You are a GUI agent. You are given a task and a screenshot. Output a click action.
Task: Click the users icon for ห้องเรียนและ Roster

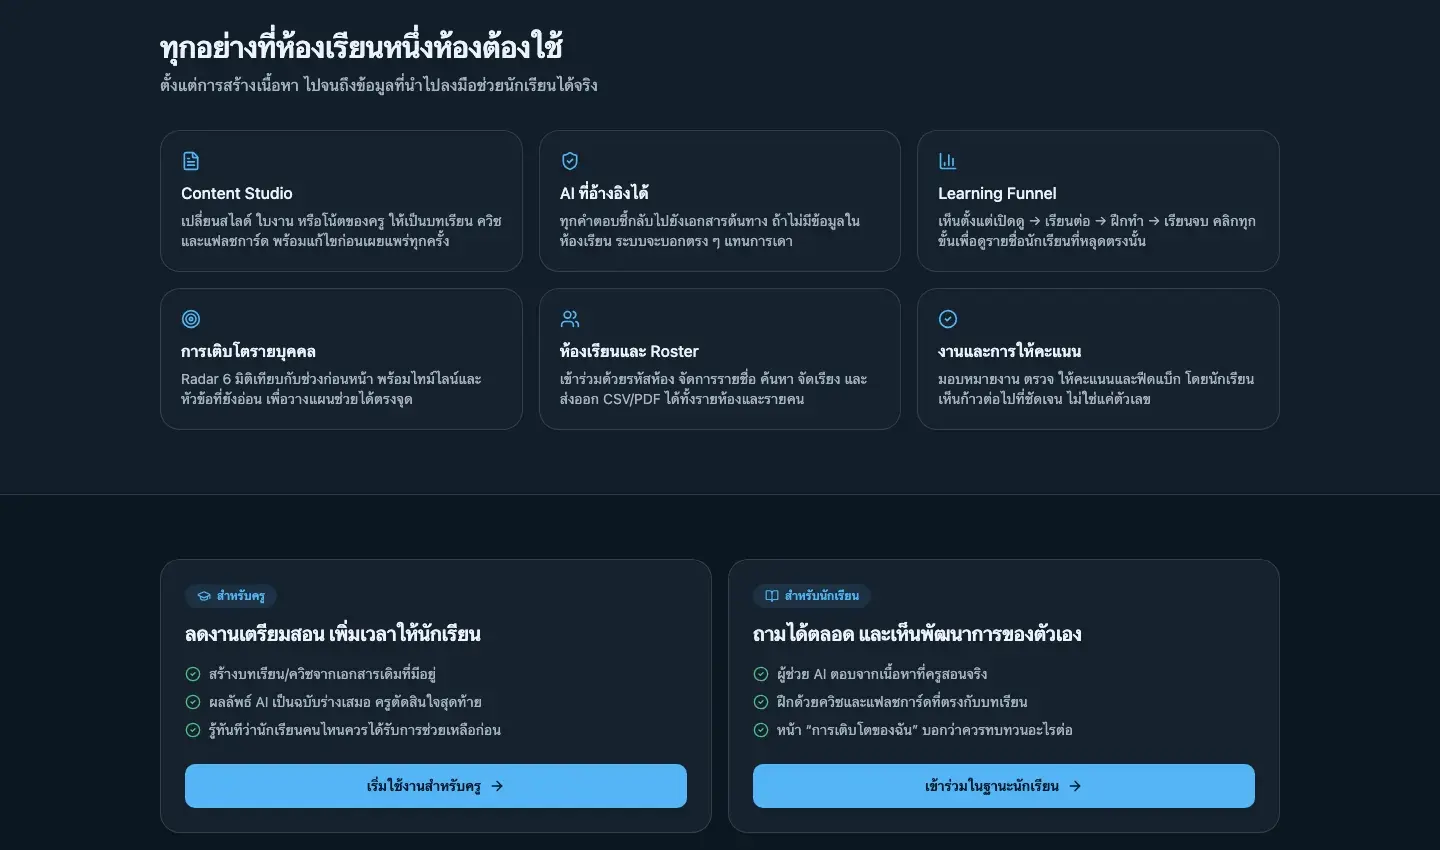[x=570, y=319]
